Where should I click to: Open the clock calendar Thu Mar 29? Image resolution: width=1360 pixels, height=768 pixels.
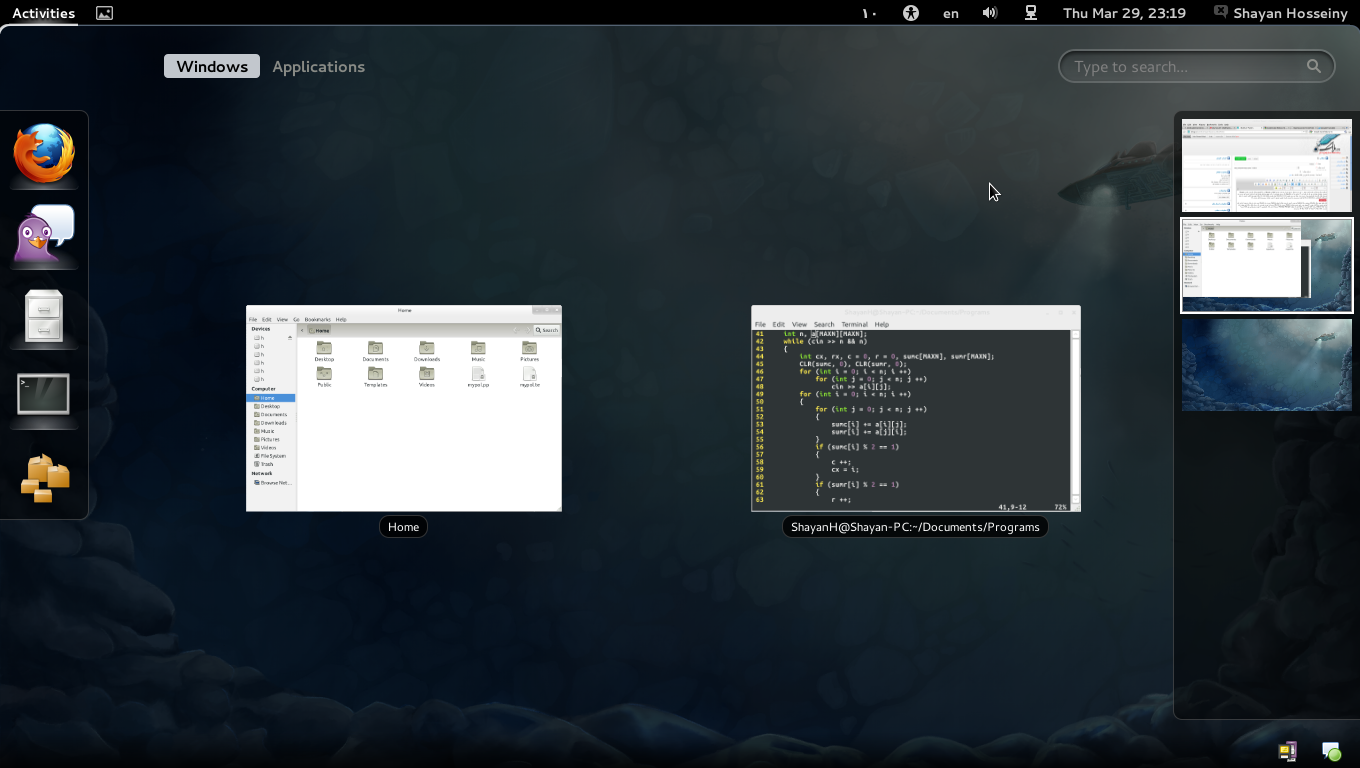click(1124, 13)
